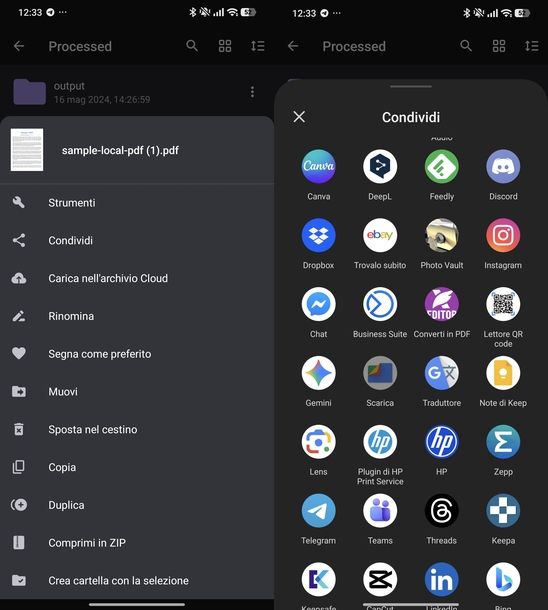The height and width of the screenshot is (610, 548).
Task: Share to Photo Vault
Action: [x=441, y=235]
